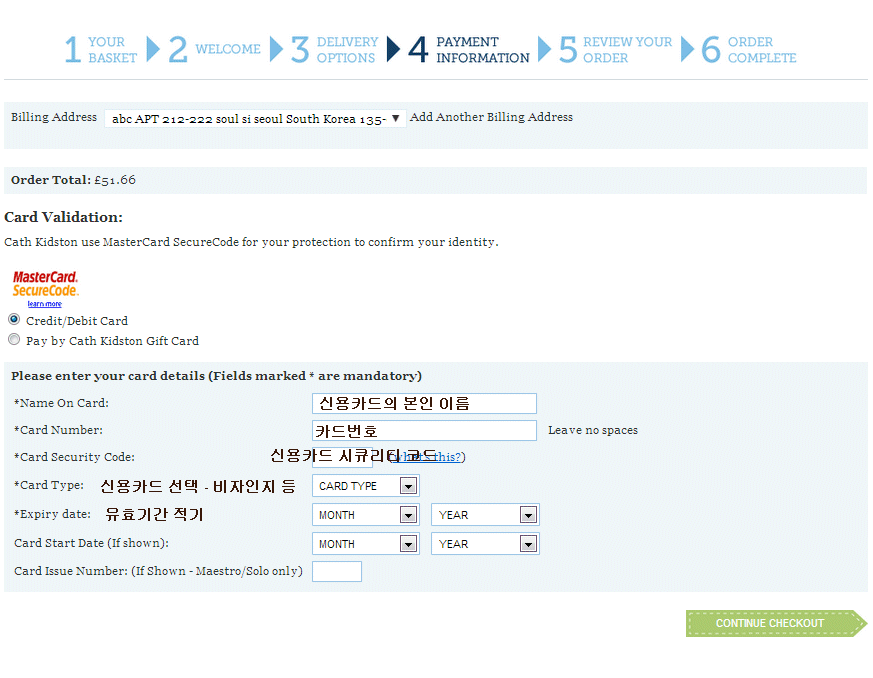Open the Billing Address dropdown
Image resolution: width=873 pixels, height=678 pixels.
click(x=255, y=118)
